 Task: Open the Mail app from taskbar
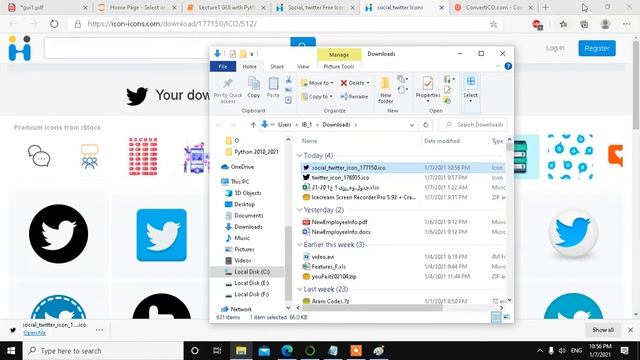(264, 351)
